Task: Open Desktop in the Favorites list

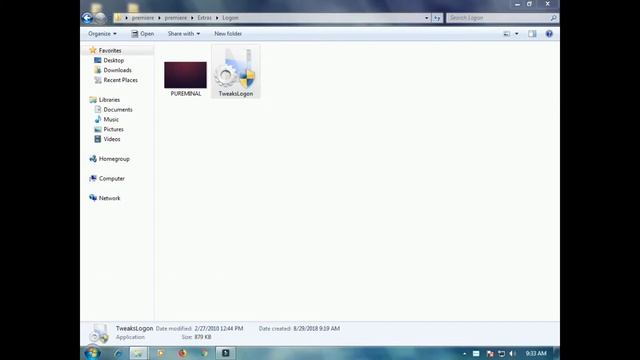Action: 113,60
